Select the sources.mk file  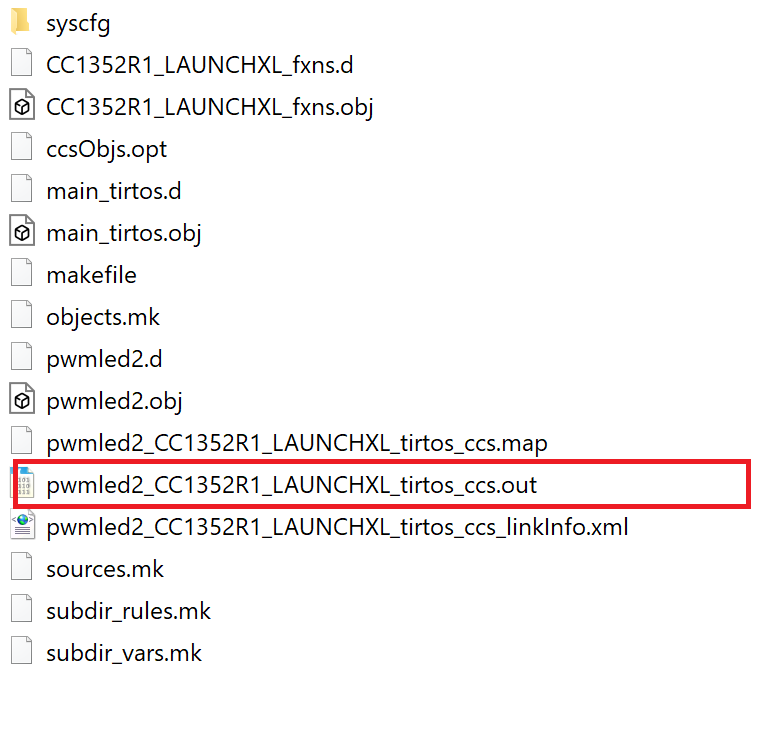click(x=105, y=569)
